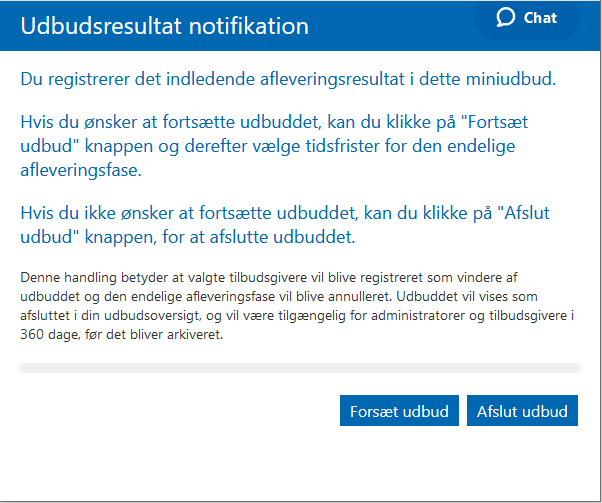This screenshot has height=503, width=602.
Task: Click "knappen, for at afslutte udbuddet." text
Action: [220, 237]
